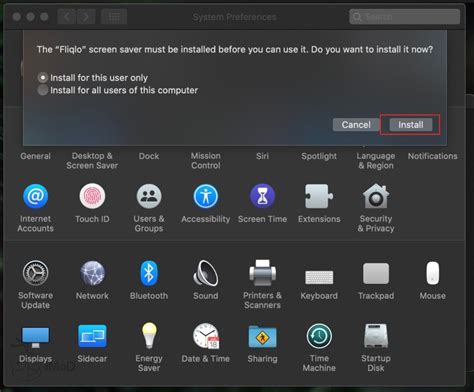Select Install for all users of this computer
Viewport: 474px width, 392px height.
[118, 90]
